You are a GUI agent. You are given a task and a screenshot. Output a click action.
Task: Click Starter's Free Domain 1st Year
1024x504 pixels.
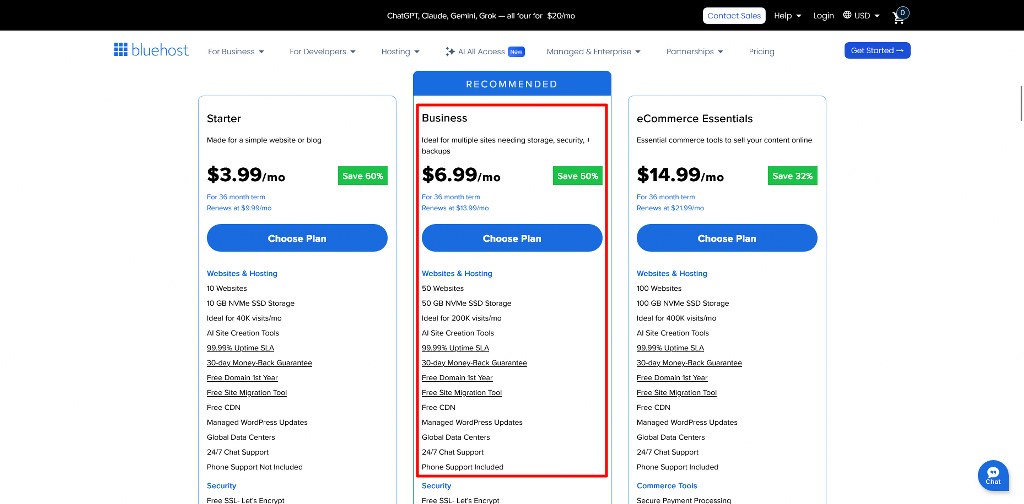click(x=242, y=378)
